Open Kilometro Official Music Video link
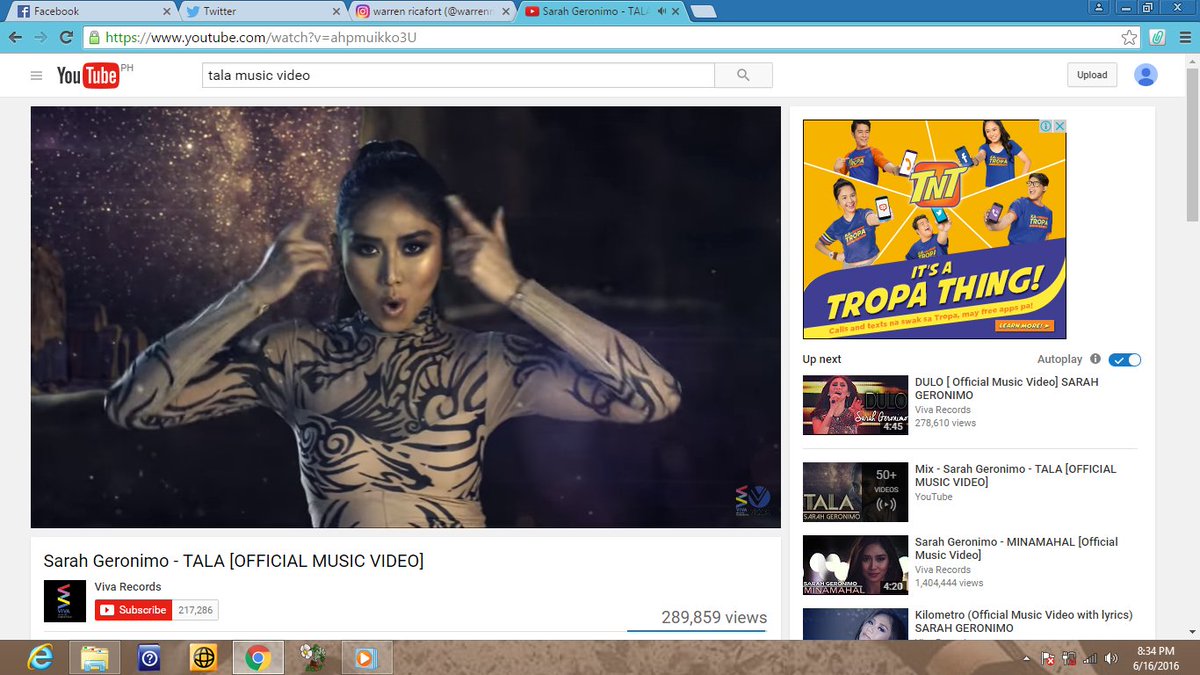Viewport: 1200px width, 675px height. tap(1023, 621)
